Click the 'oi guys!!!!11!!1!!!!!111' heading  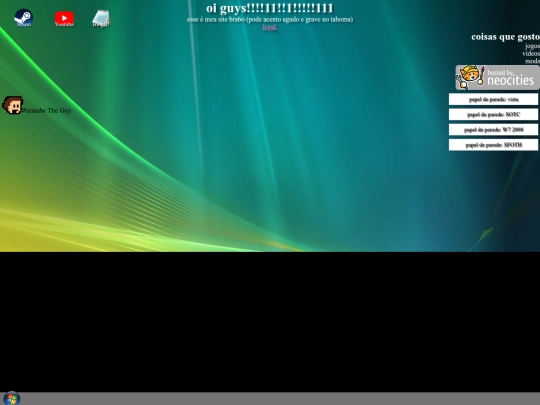[270, 8]
